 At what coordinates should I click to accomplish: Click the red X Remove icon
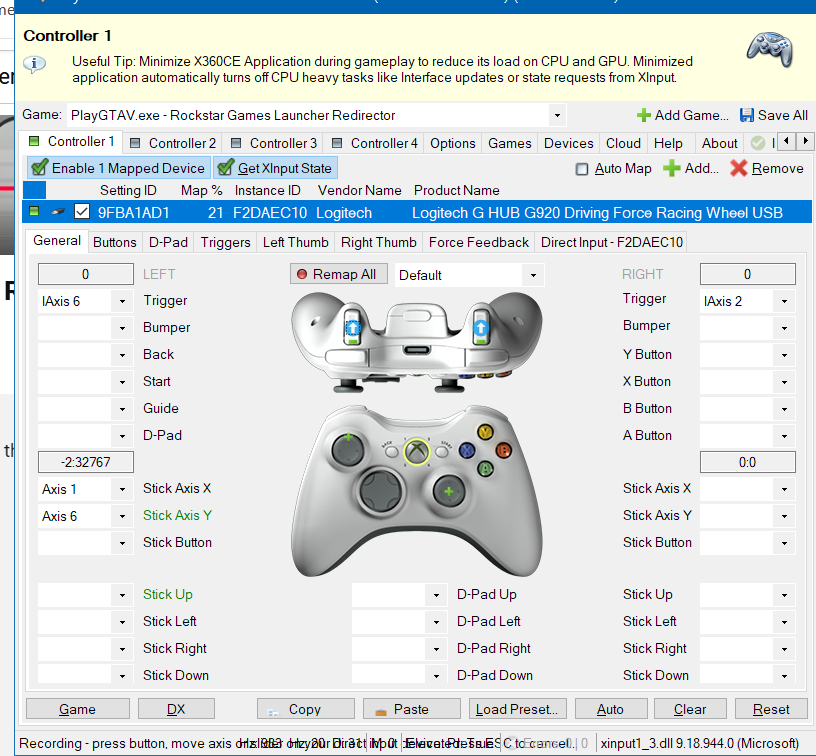point(738,168)
